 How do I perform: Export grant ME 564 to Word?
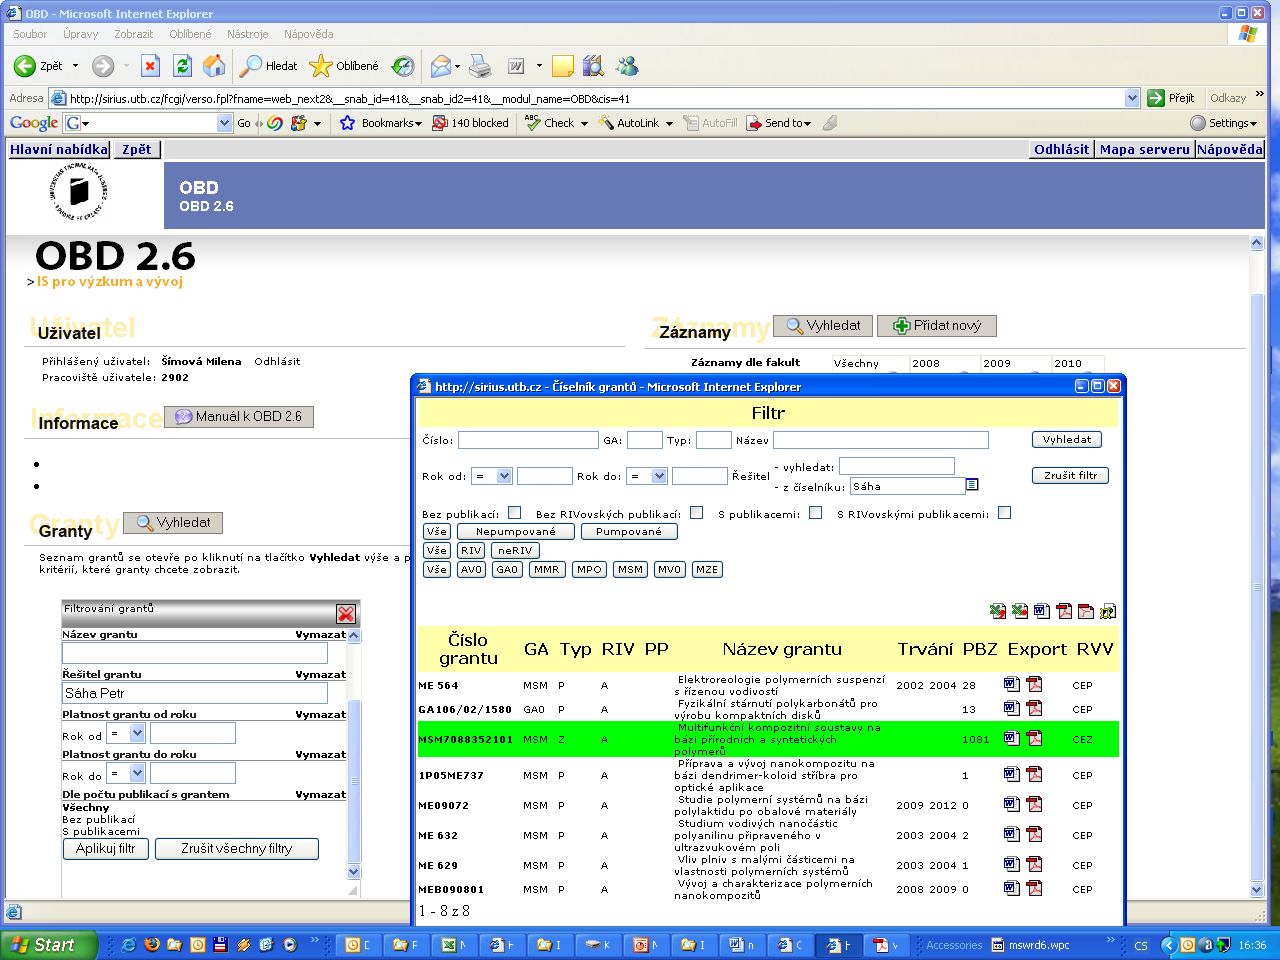[1012, 684]
